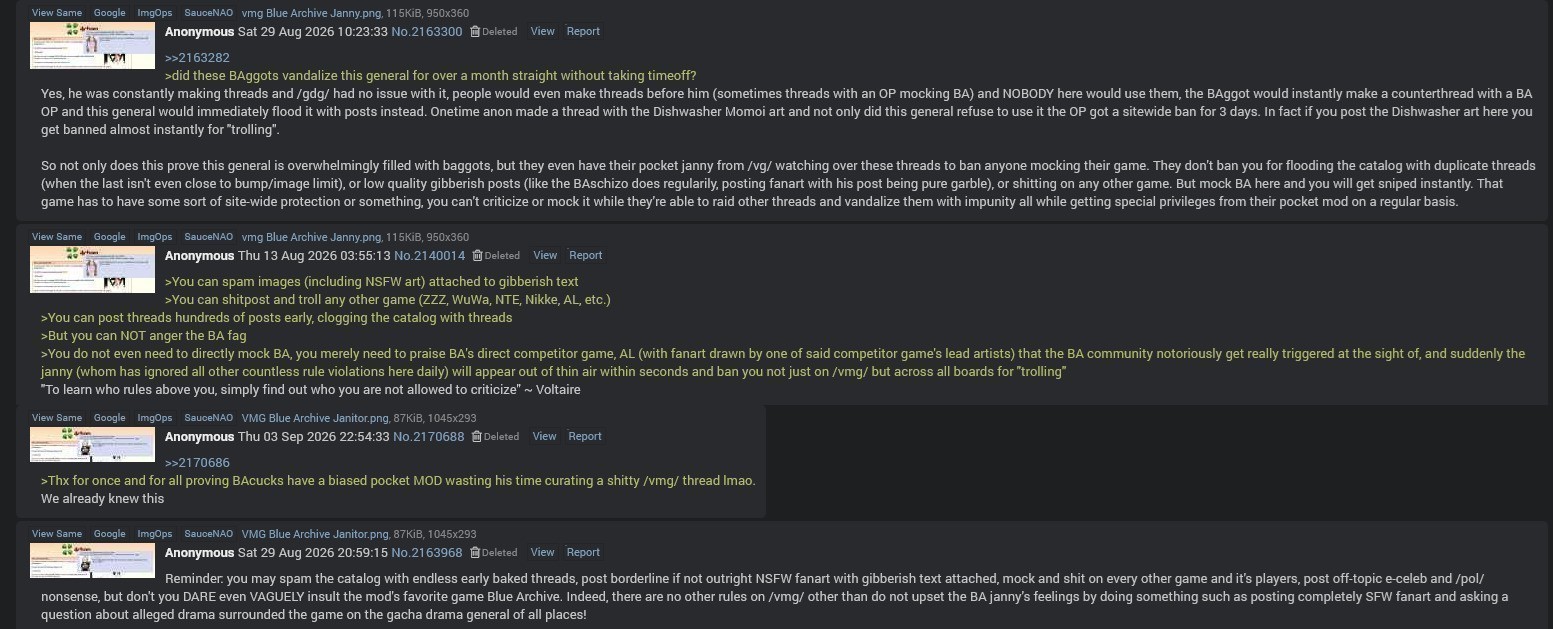Screen dimensions: 1553x629
Task: Open Google image search for the second post
Action: coord(109,237)
